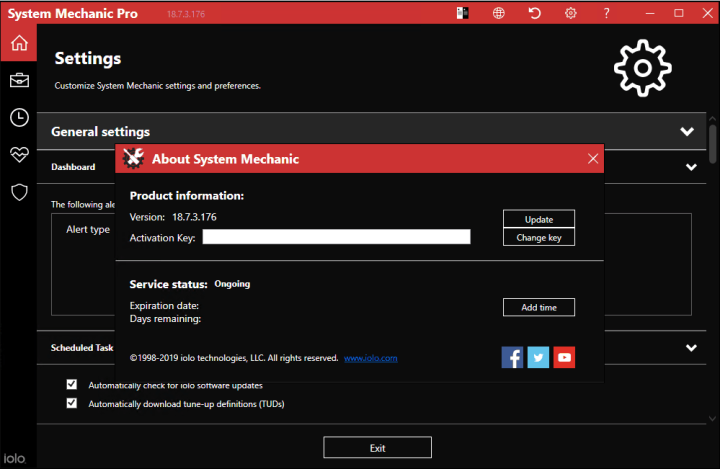
Task: Minimize the System Mechanic Pro window
Action: tap(650, 13)
